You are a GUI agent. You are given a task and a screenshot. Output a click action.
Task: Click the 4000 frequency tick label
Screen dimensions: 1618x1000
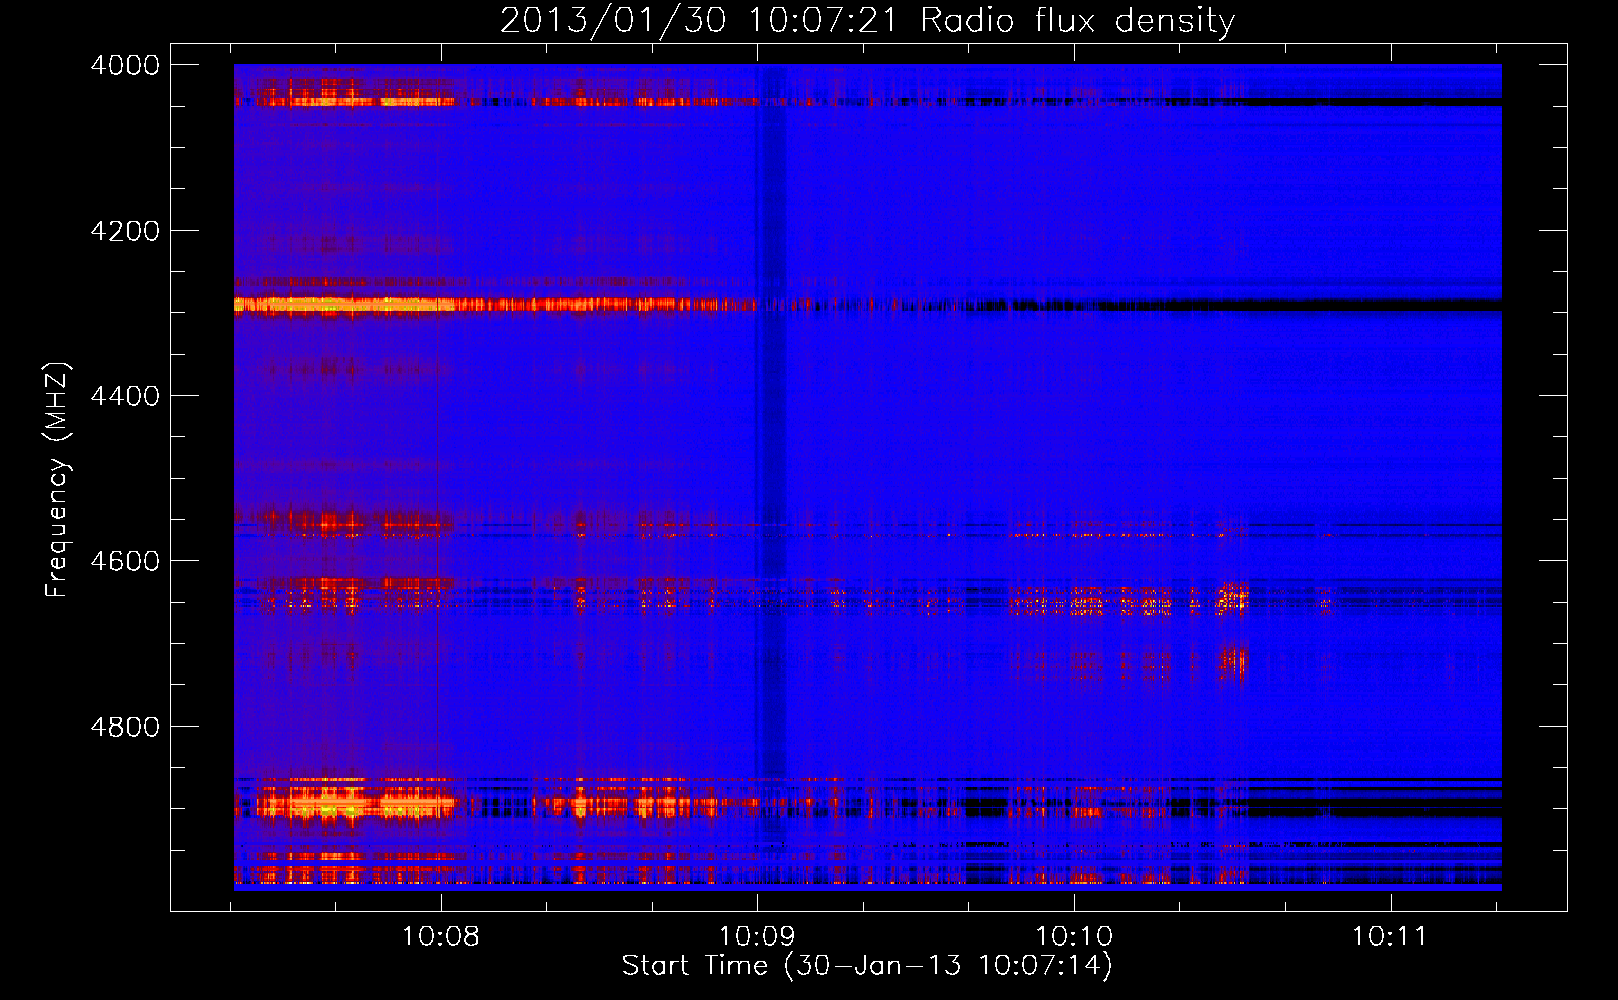[125, 65]
